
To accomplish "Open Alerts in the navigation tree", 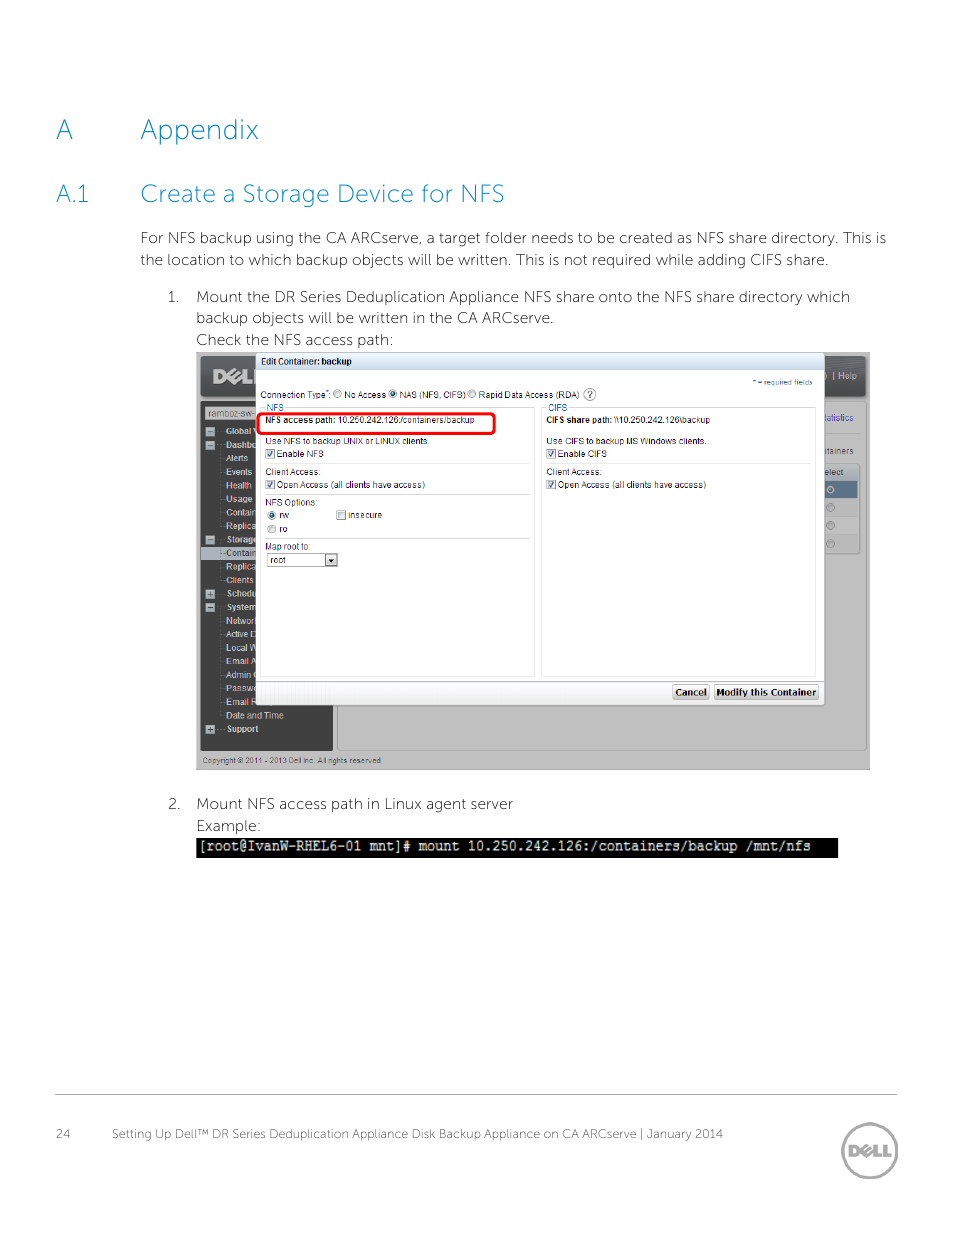I will point(237,458).
